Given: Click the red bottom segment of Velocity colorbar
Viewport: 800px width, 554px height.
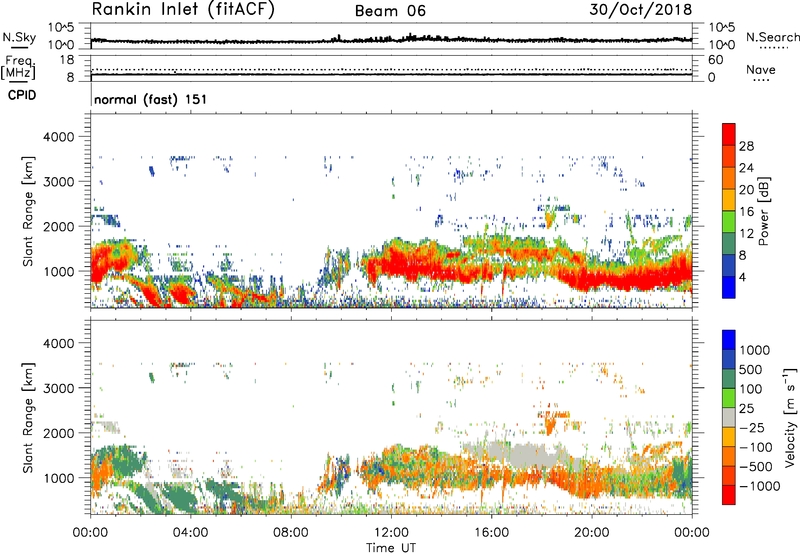Looking at the screenshot, I should [729, 495].
